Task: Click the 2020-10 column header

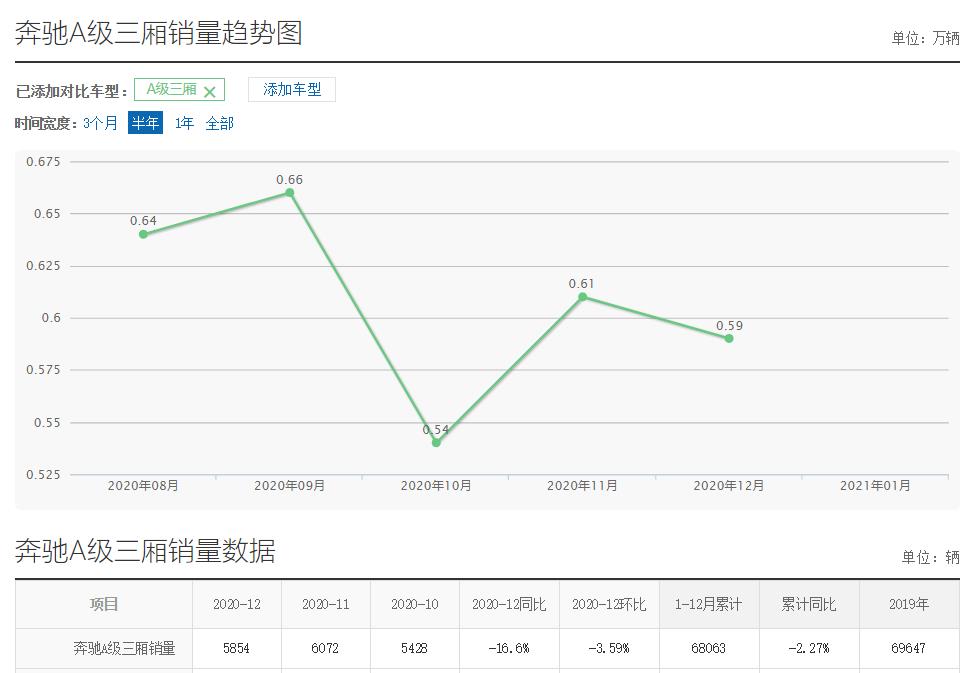Action: point(415,604)
